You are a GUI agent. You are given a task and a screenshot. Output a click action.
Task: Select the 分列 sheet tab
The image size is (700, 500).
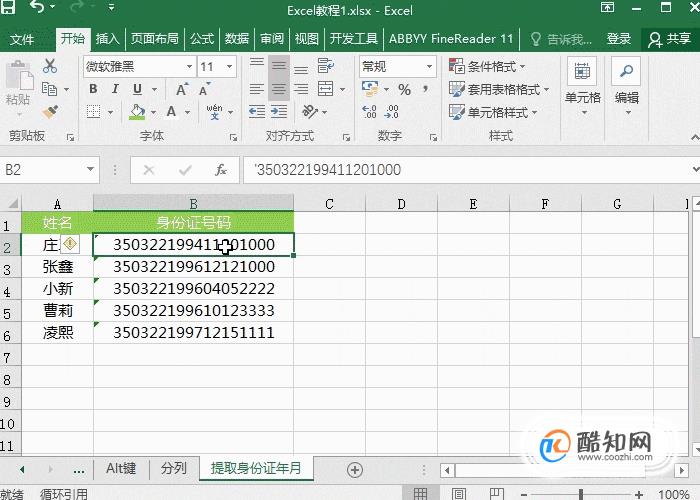coord(174,468)
